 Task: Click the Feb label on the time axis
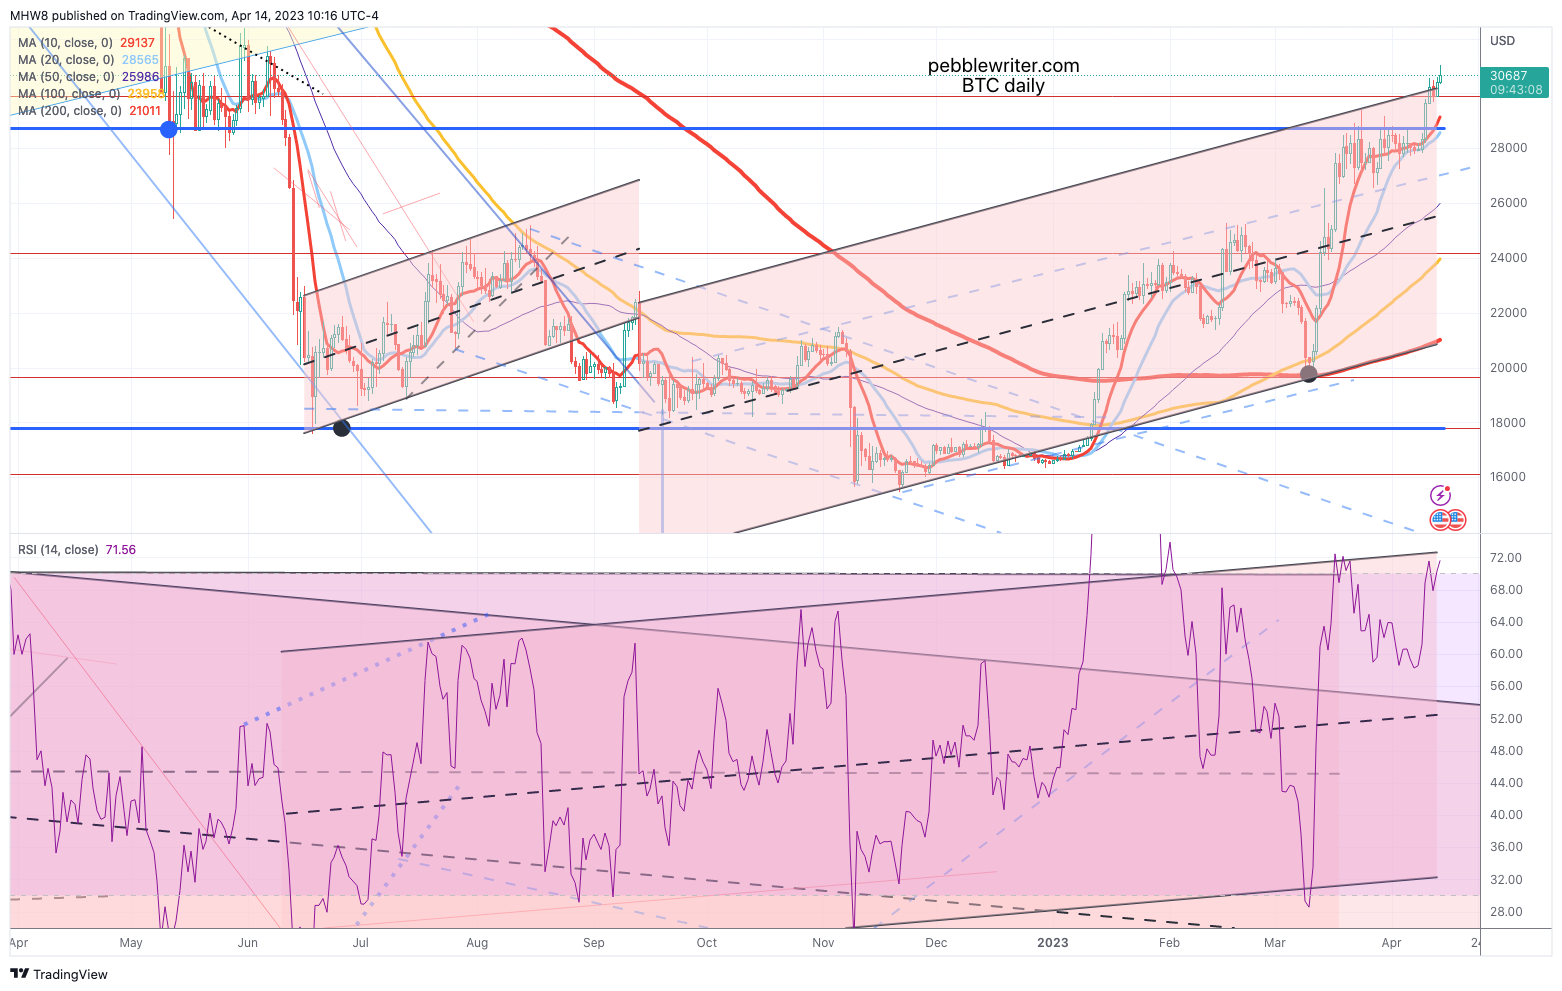click(1169, 943)
